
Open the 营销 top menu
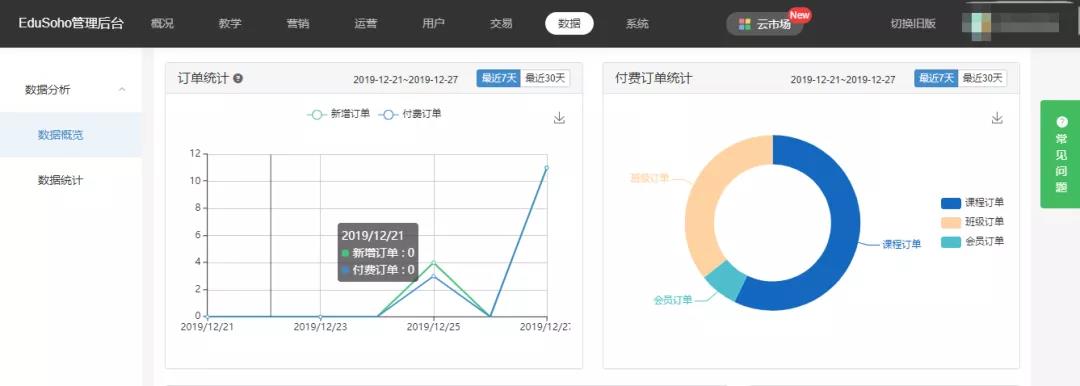pyautogui.click(x=298, y=23)
